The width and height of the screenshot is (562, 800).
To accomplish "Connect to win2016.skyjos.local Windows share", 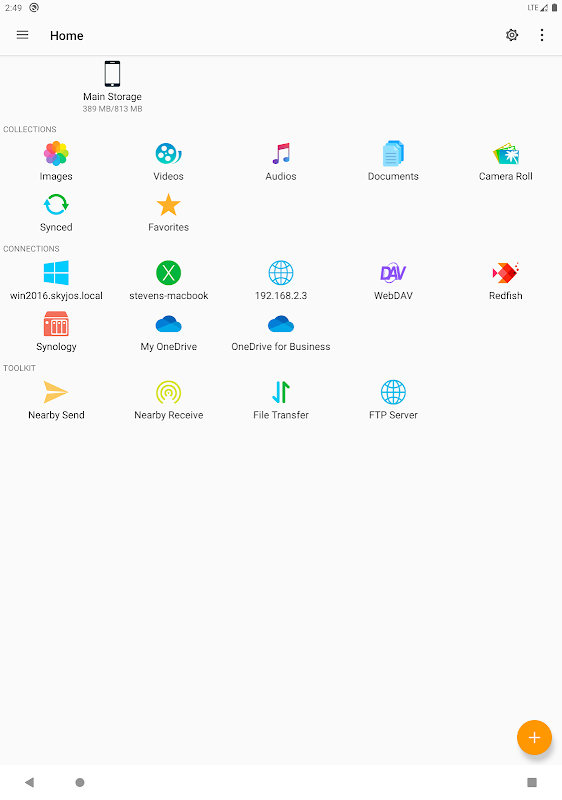I will (56, 281).
